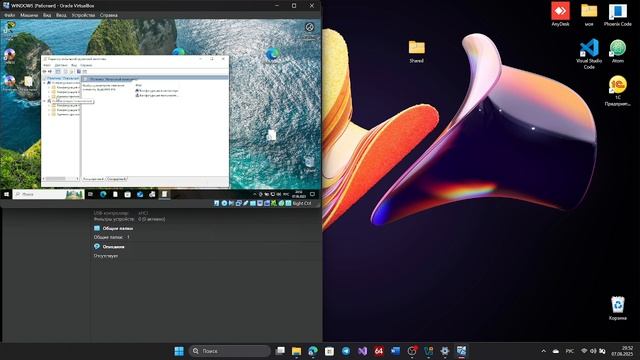This screenshot has width=640, height=360.
Task: Open OneDrive cloud tray icon
Action: 556,351
